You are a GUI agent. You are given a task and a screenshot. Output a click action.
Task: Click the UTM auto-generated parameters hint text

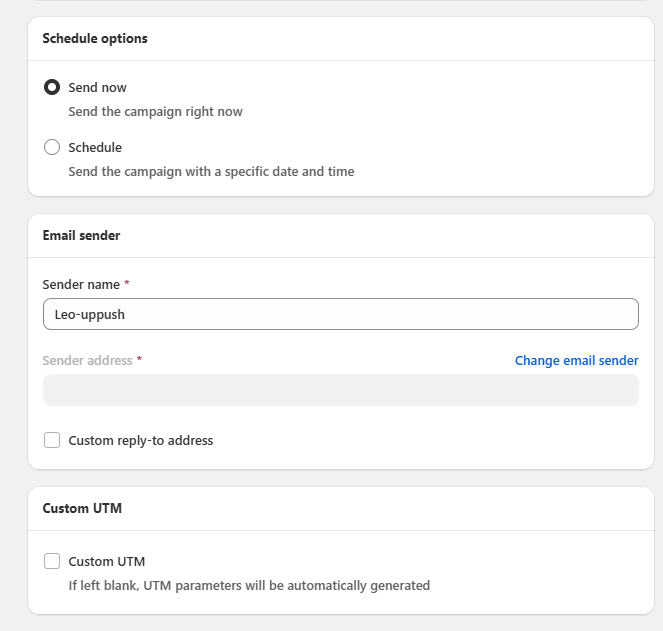click(249, 586)
